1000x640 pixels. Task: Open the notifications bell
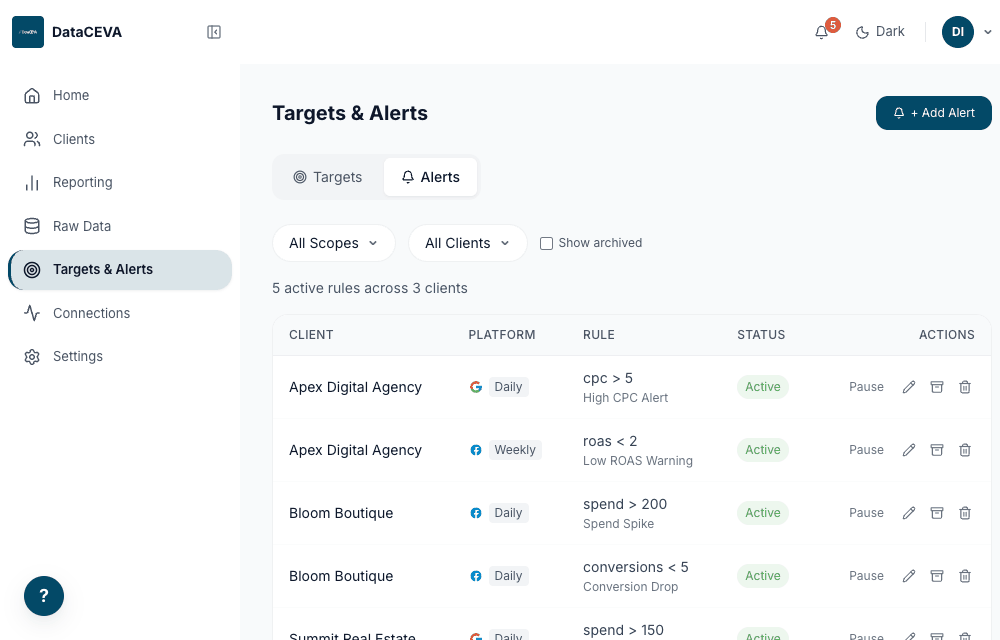pos(821,32)
